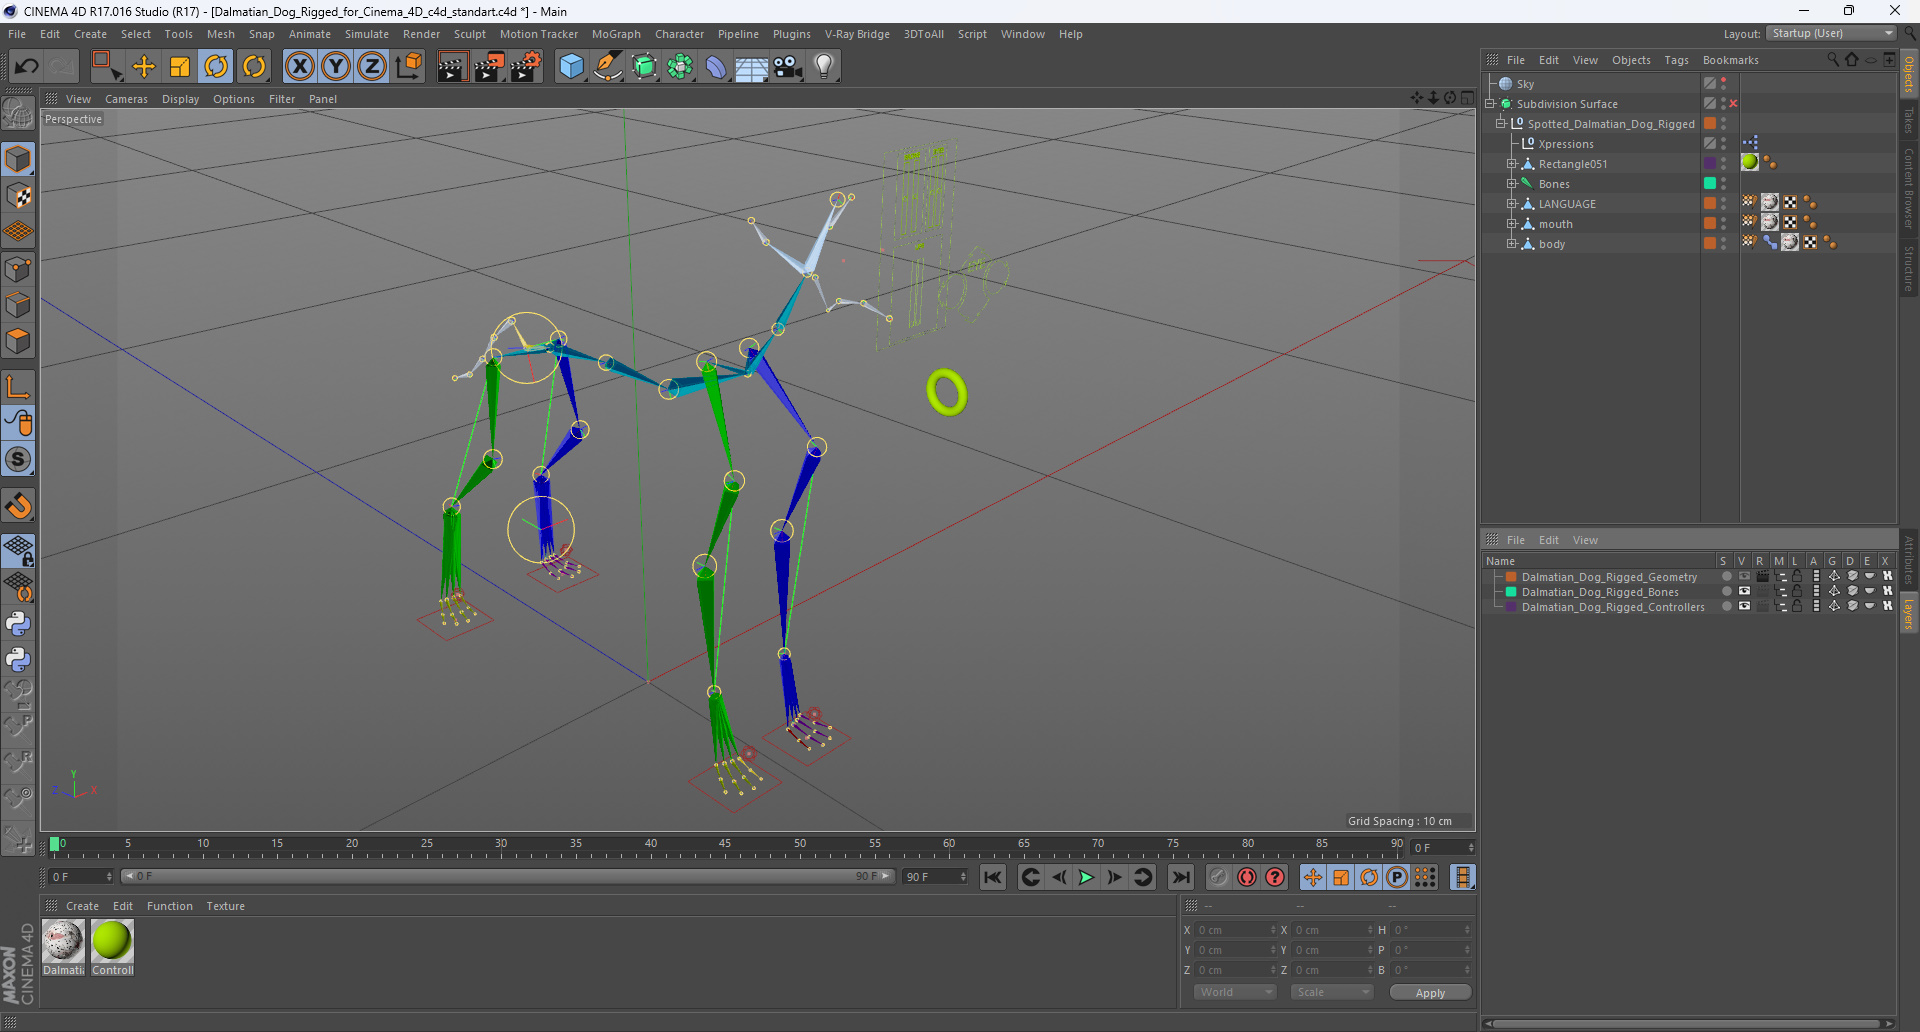Expand the mouth object
The image size is (1920, 1032).
point(1512,224)
